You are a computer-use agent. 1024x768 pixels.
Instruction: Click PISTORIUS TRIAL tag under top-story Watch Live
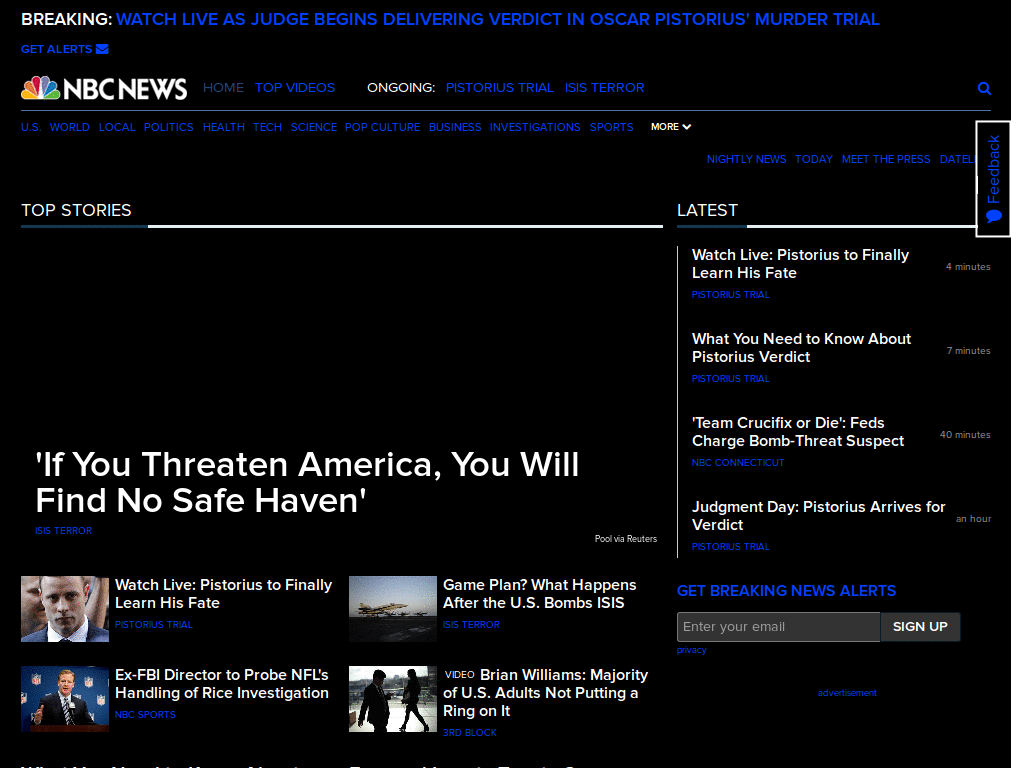coord(153,625)
